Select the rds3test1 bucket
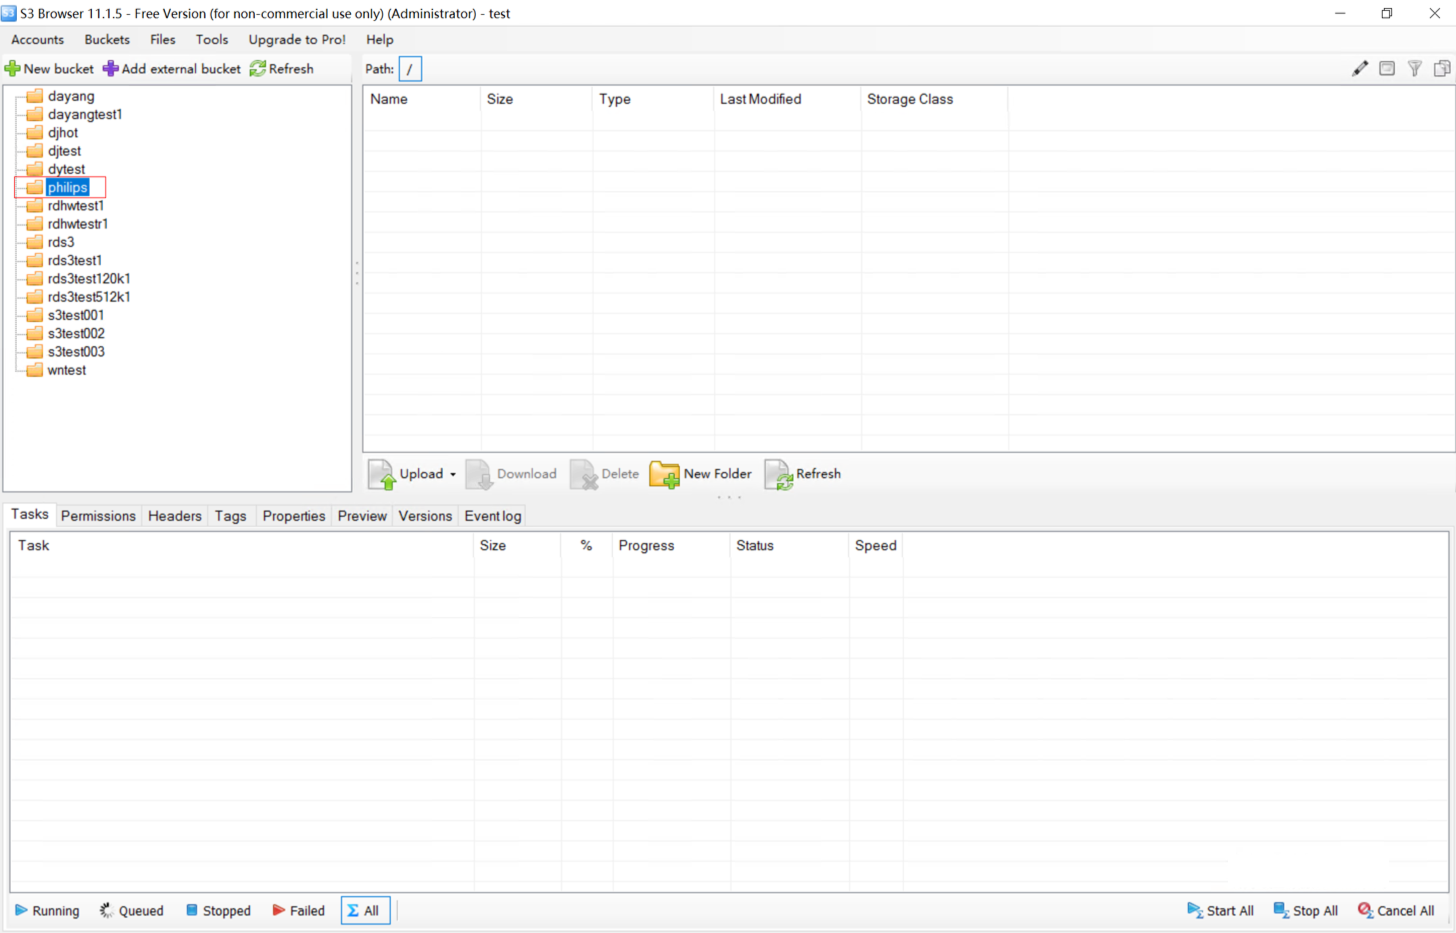 [75, 260]
